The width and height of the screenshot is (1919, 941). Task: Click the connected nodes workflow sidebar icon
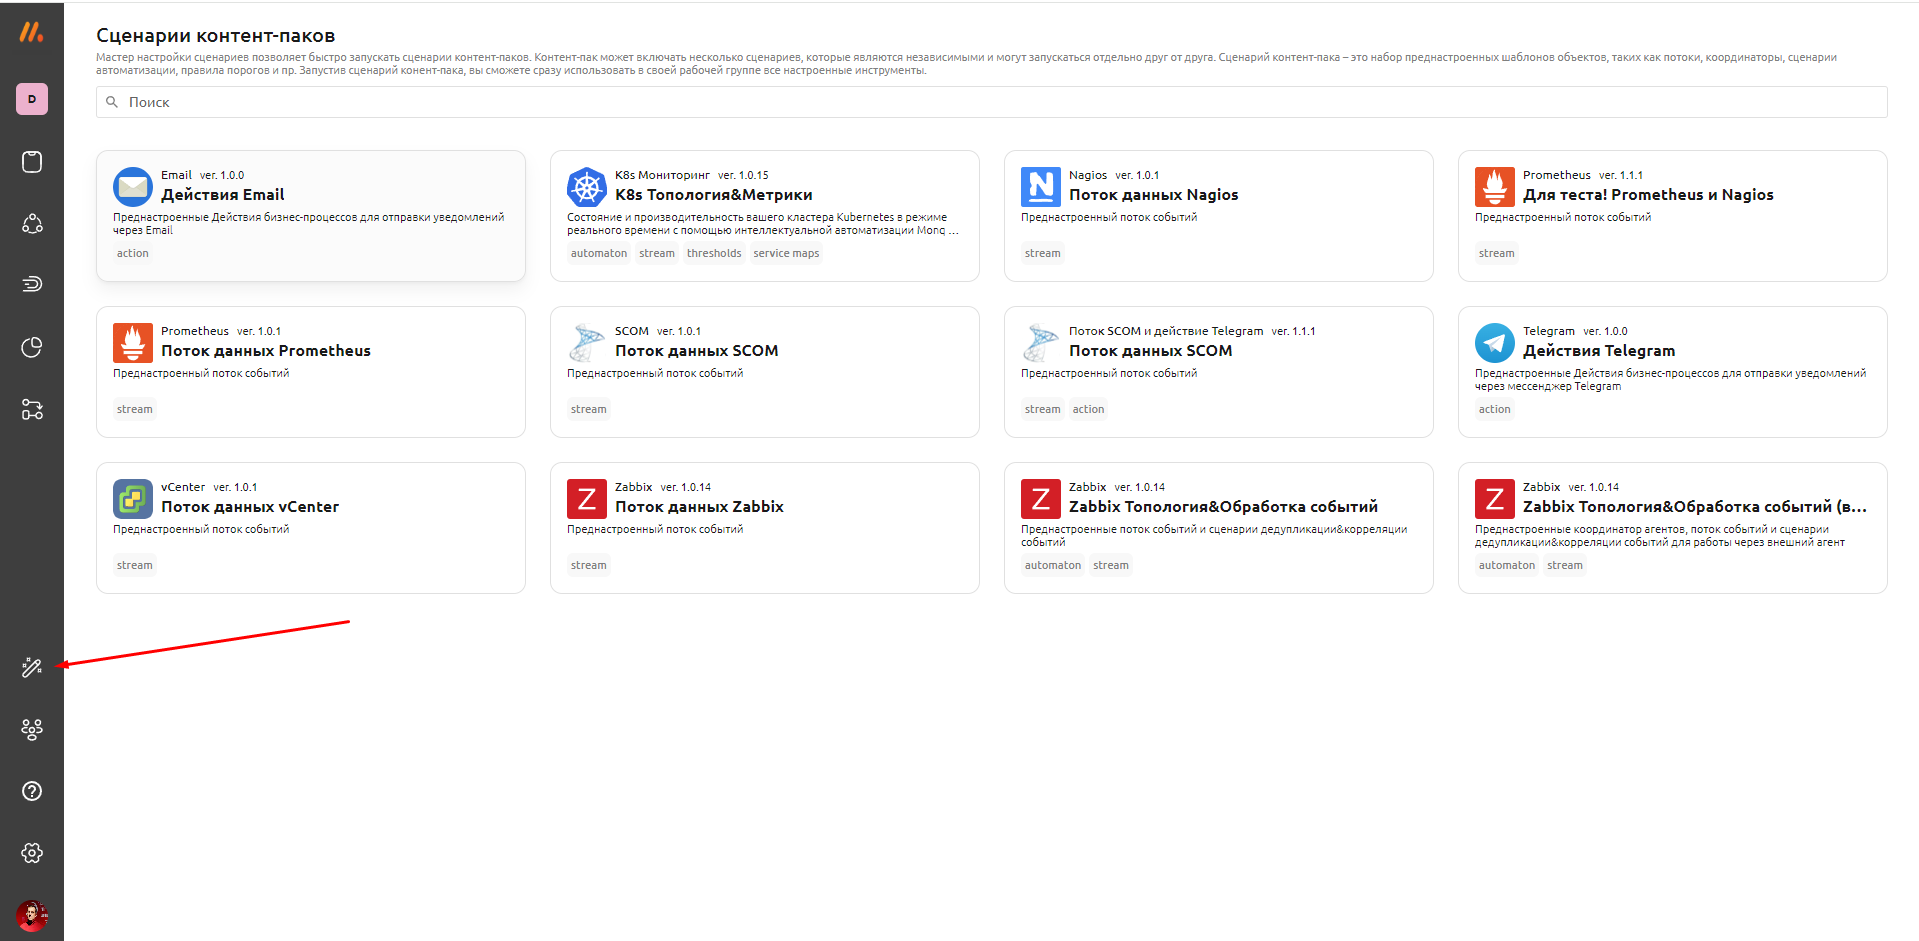[x=32, y=409]
